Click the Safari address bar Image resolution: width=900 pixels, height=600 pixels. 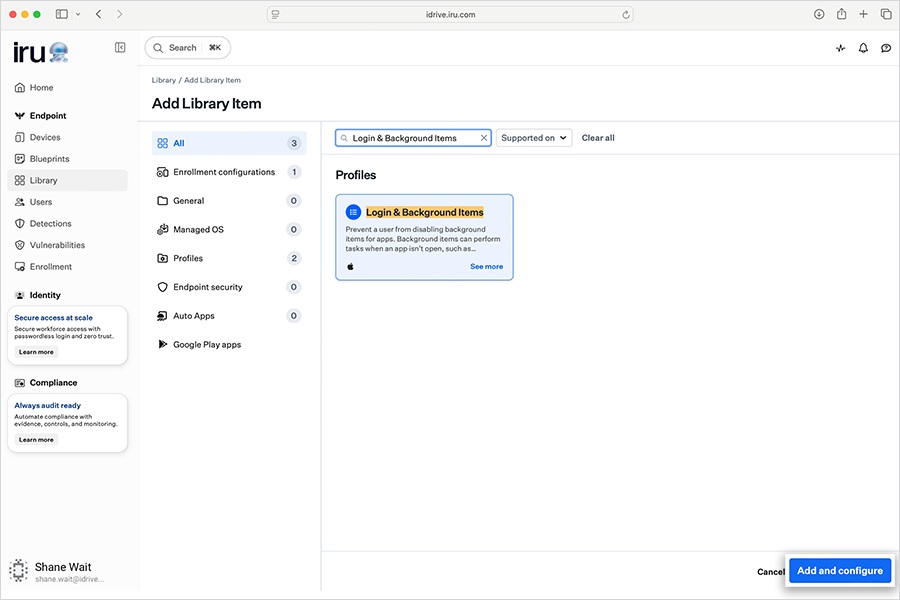pyautogui.click(x=450, y=14)
